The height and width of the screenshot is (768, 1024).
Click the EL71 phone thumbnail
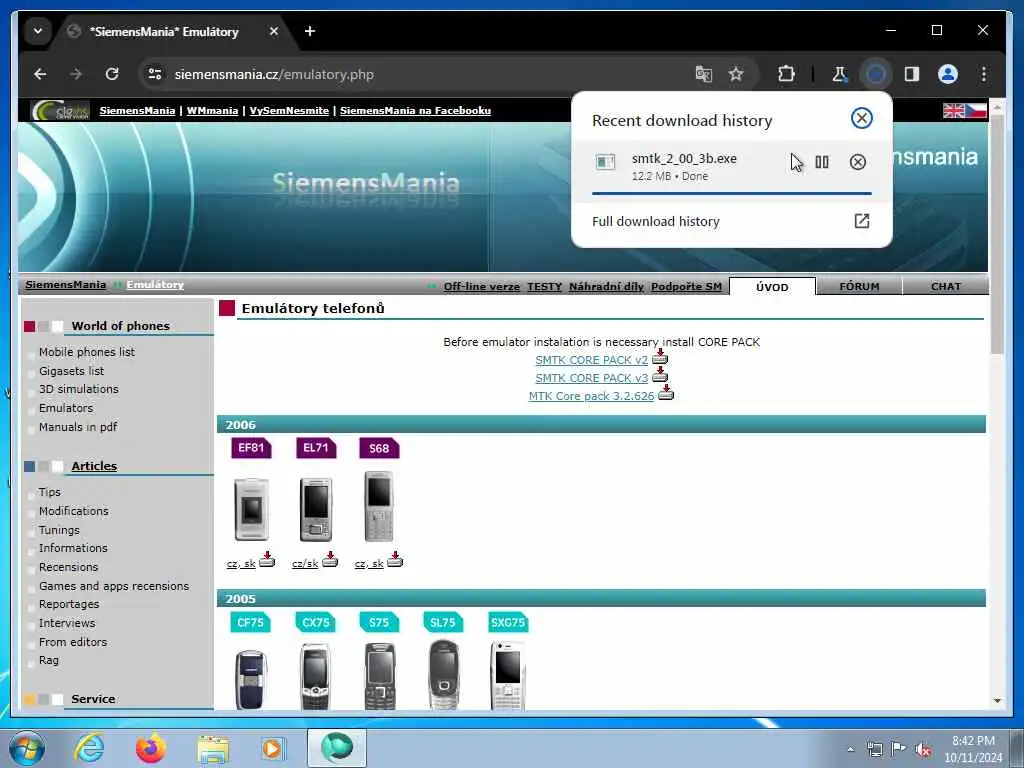coord(315,509)
